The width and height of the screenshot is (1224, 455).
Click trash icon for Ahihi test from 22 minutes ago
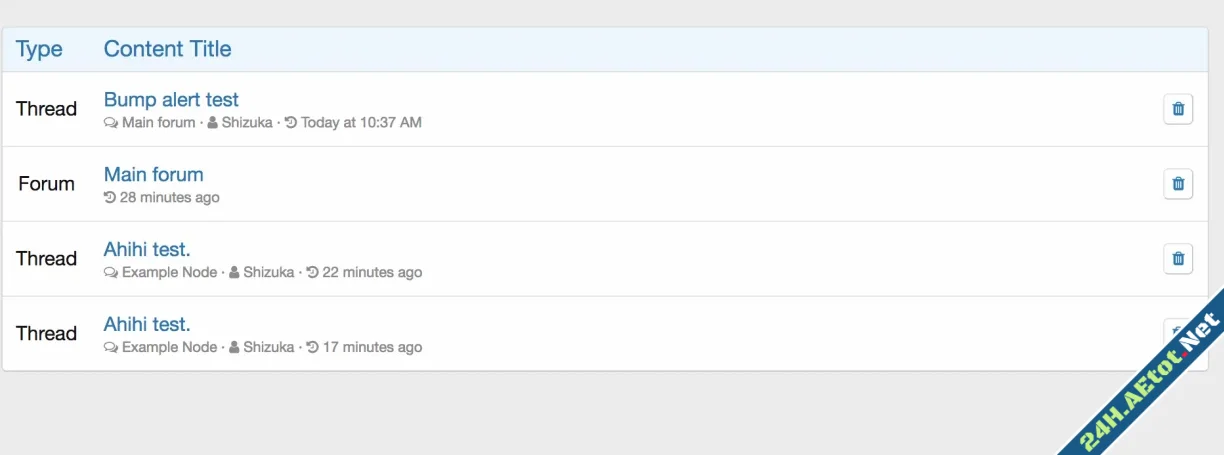1178,259
